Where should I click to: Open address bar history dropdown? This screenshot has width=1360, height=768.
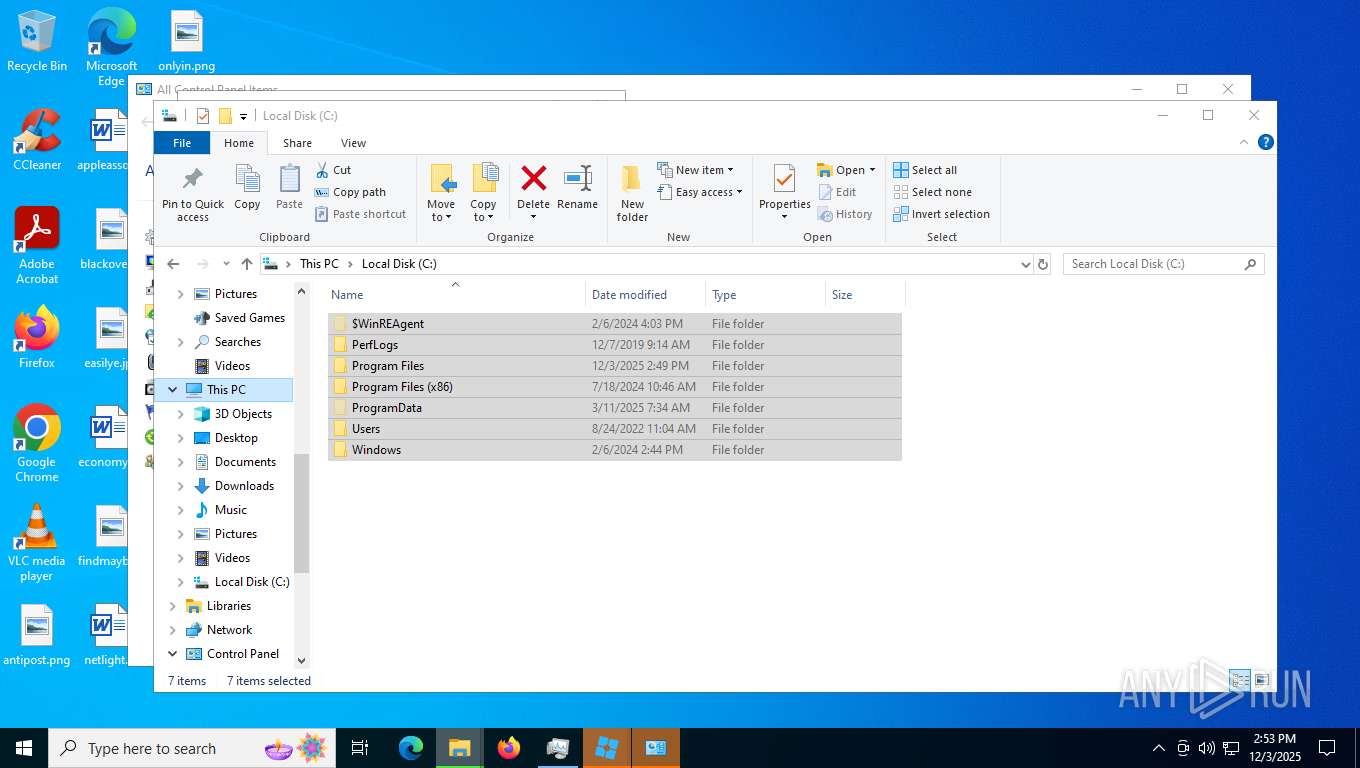tap(1025, 265)
